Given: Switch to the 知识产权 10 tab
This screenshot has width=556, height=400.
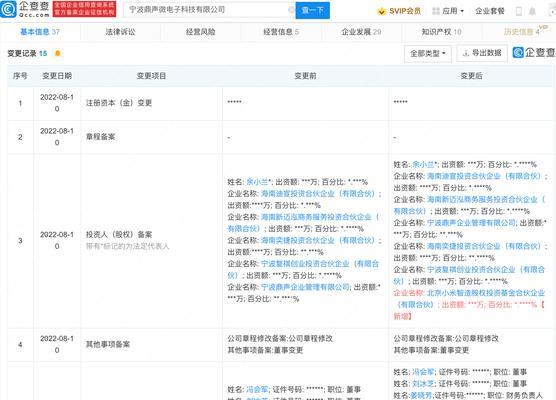Looking at the screenshot, I should (441, 32).
